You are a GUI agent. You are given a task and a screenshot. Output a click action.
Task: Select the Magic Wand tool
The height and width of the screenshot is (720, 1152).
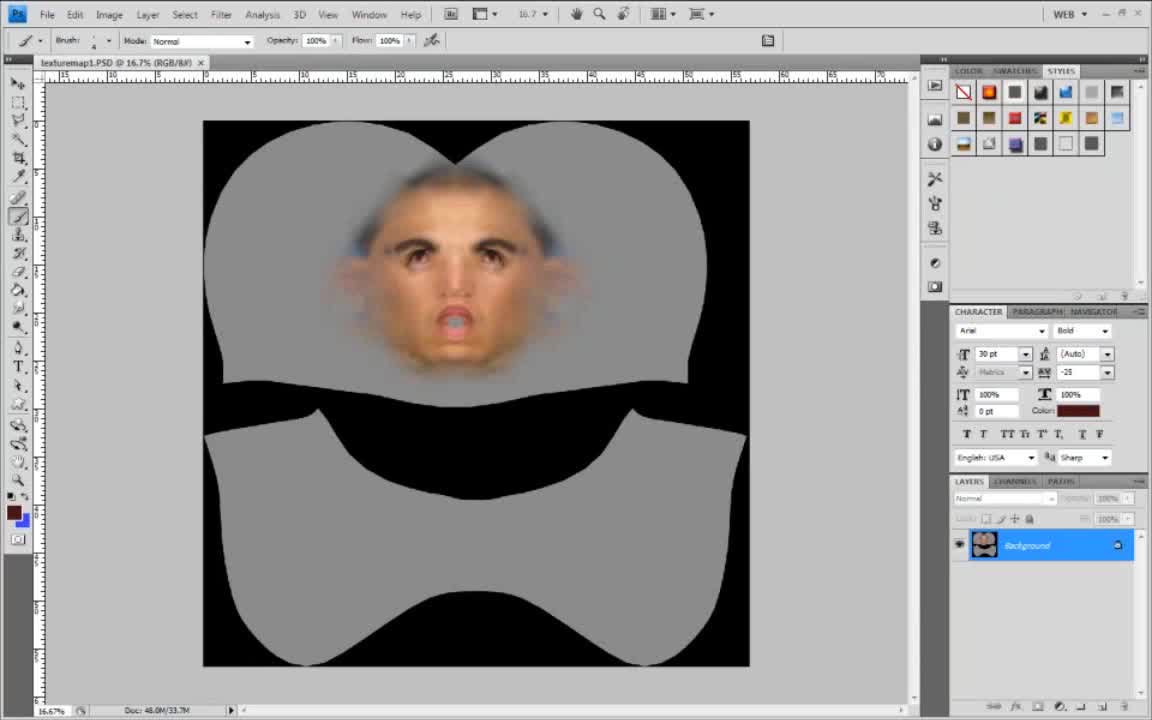click(18, 139)
